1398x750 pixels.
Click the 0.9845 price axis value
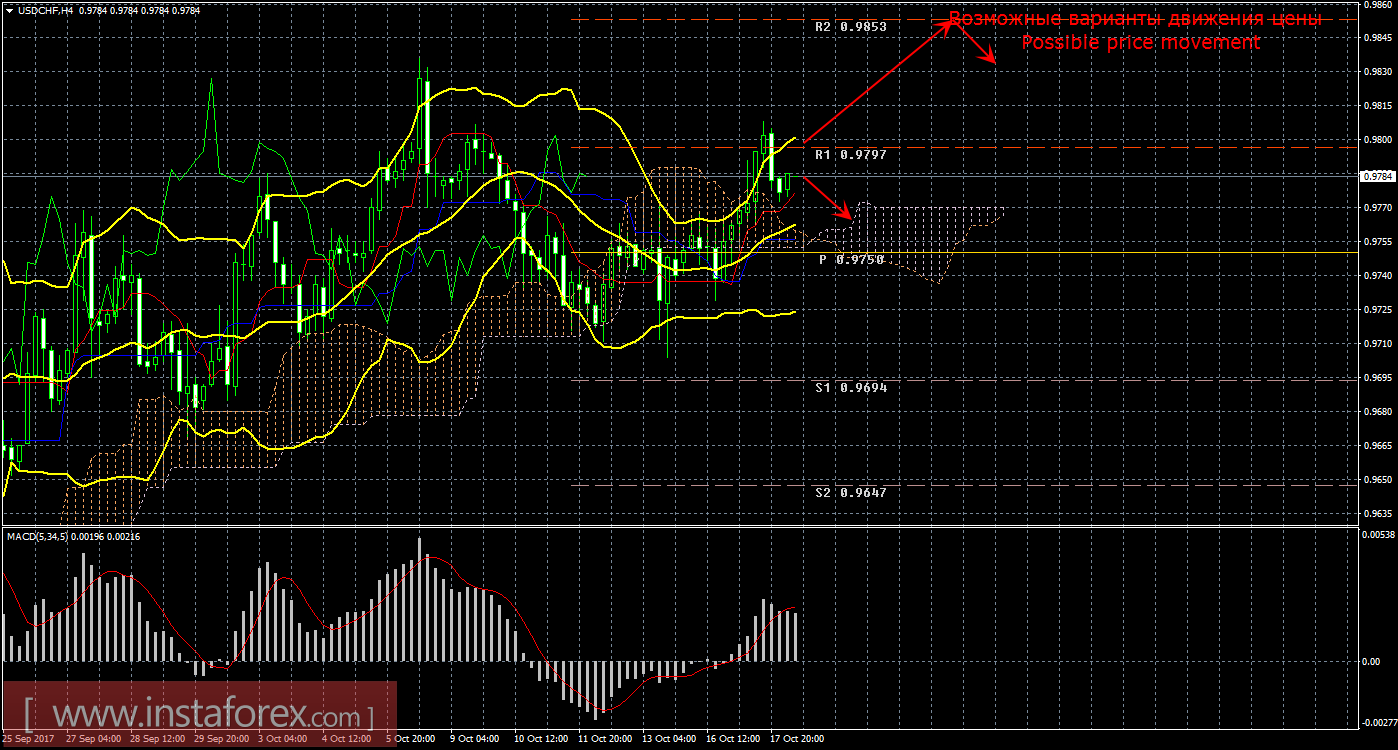(1377, 38)
